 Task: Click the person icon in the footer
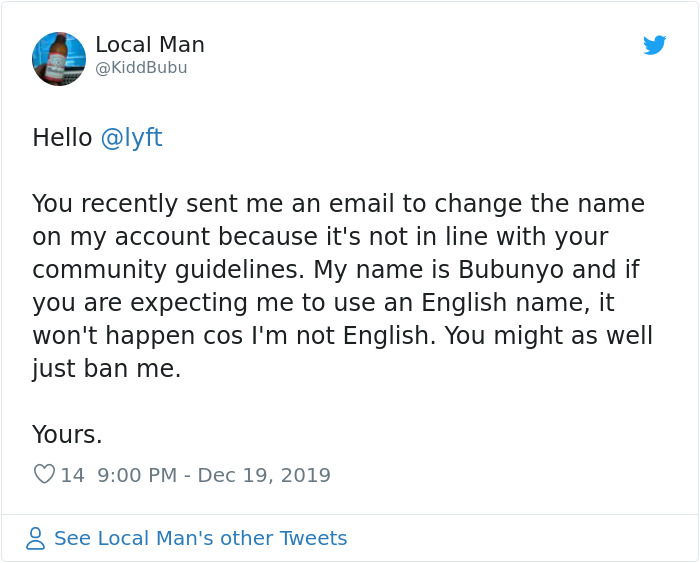tap(36, 539)
